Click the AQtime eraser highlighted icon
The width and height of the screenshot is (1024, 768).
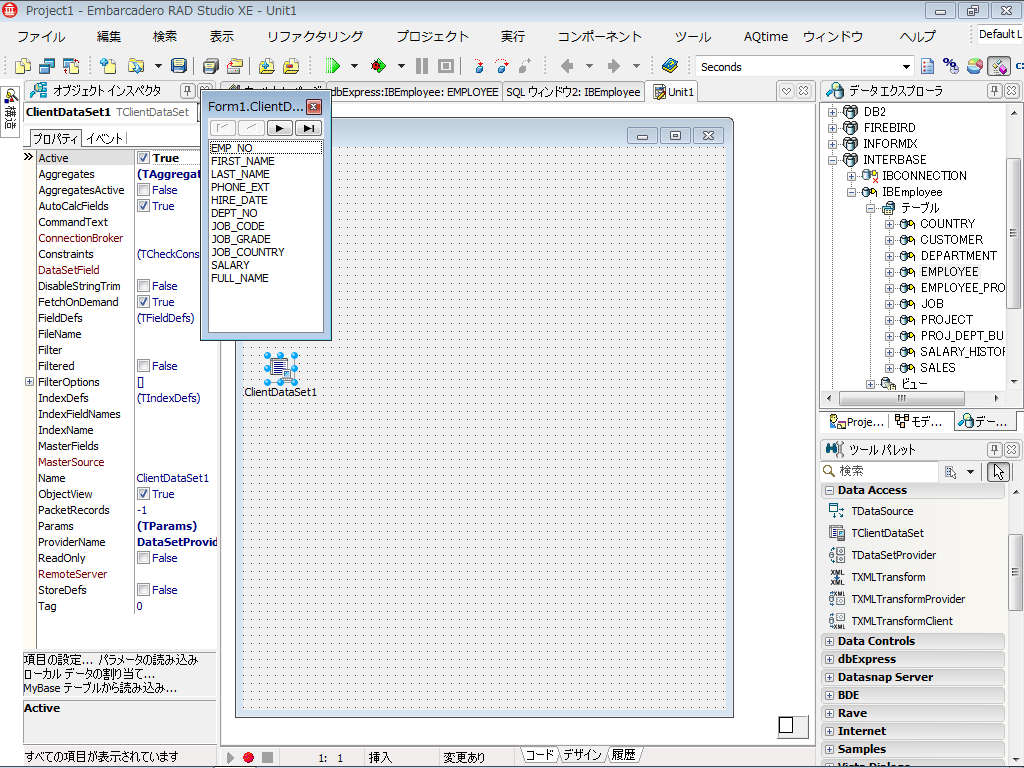999,66
